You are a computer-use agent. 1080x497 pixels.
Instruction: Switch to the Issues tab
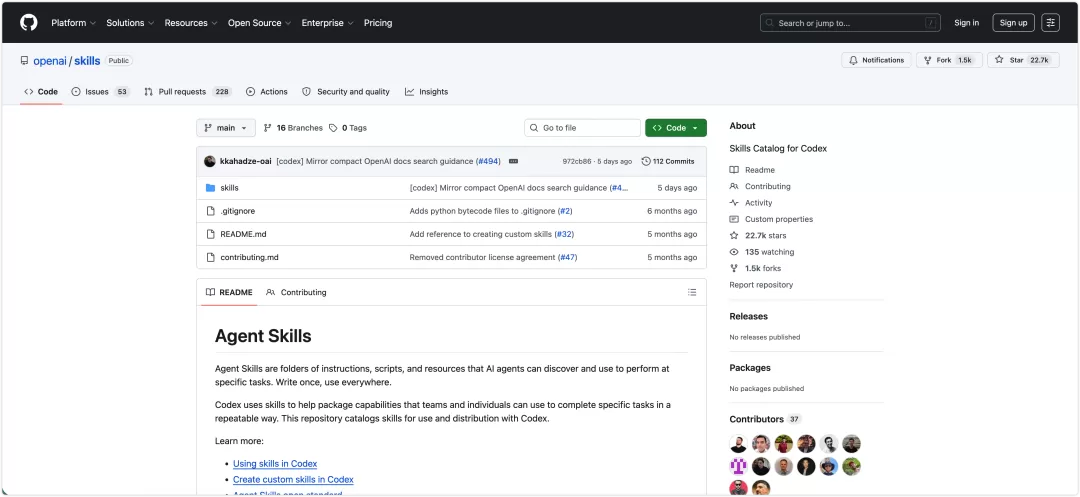(101, 92)
